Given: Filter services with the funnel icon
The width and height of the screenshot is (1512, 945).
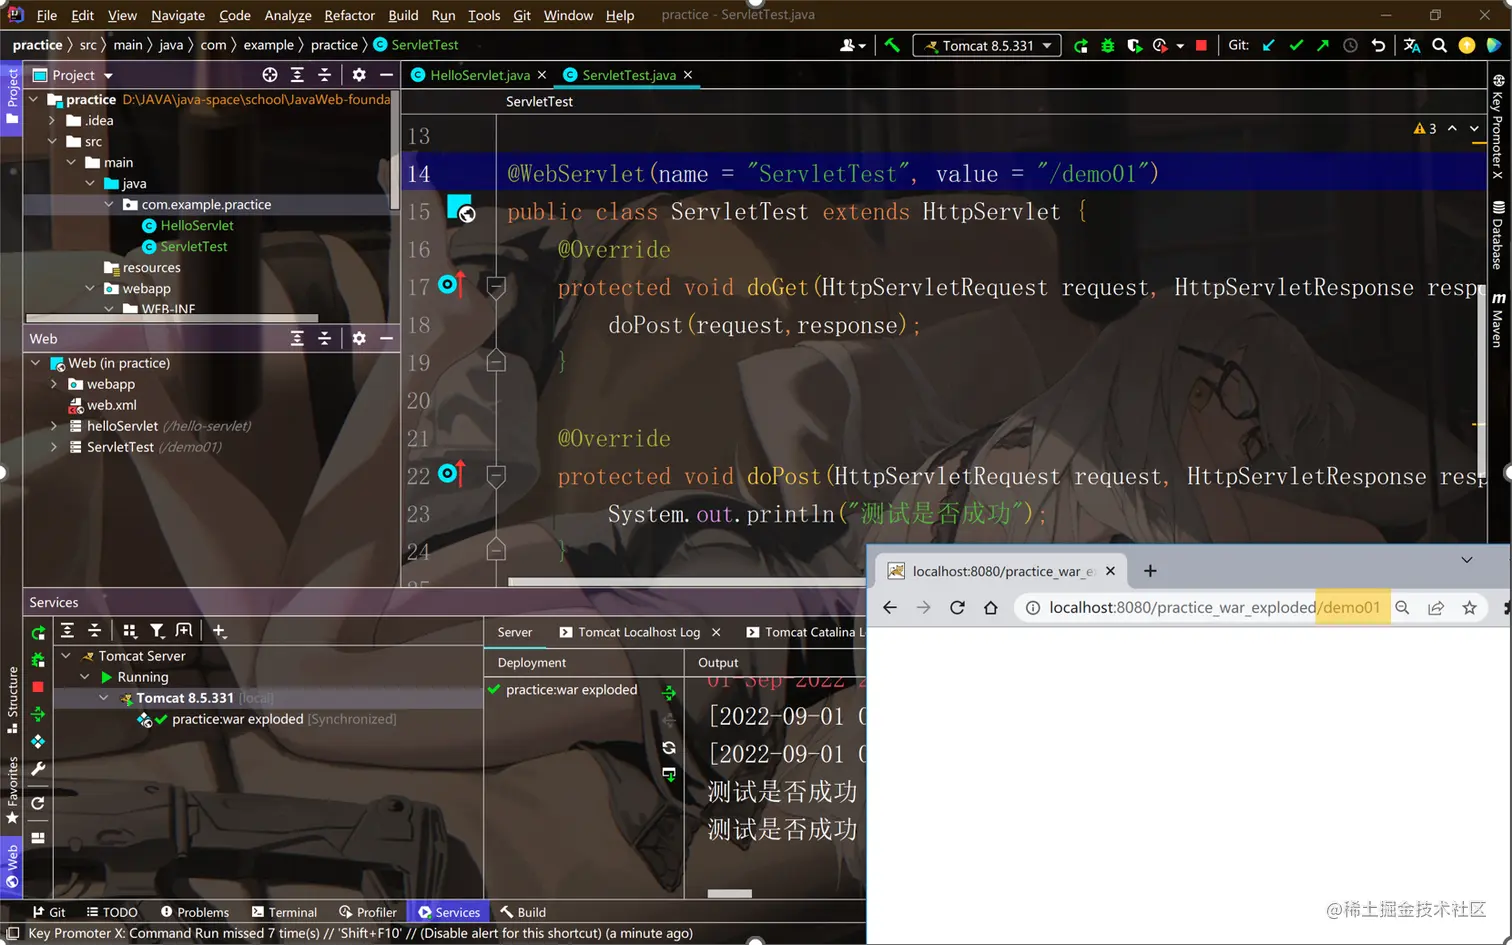Looking at the screenshot, I should coord(157,630).
